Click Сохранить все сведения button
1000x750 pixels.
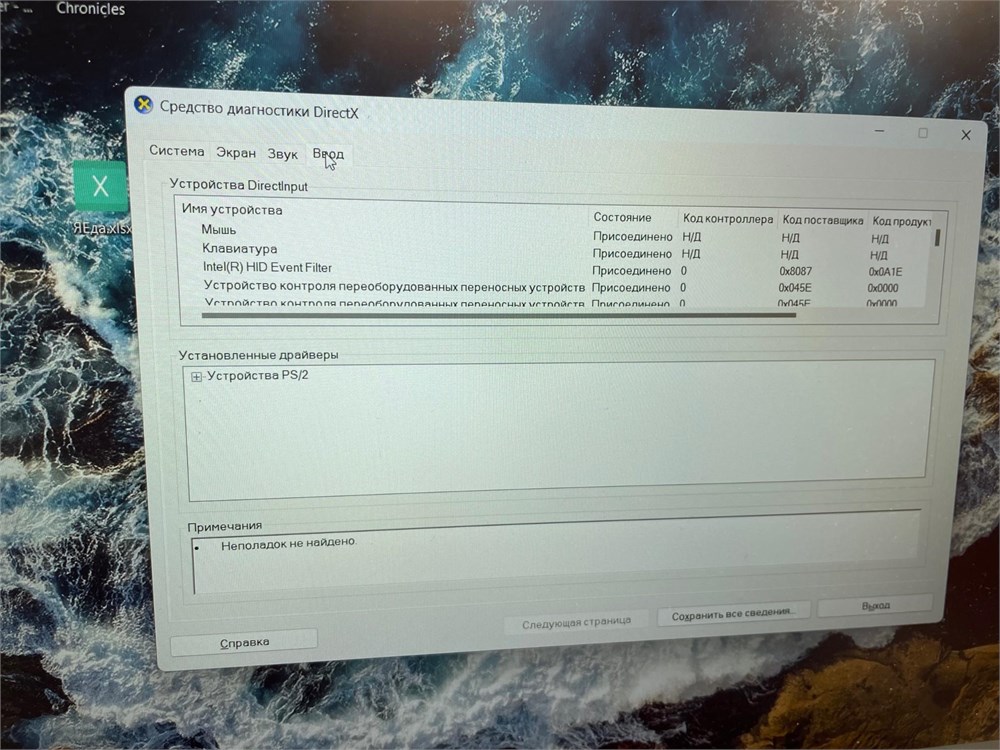(733, 614)
